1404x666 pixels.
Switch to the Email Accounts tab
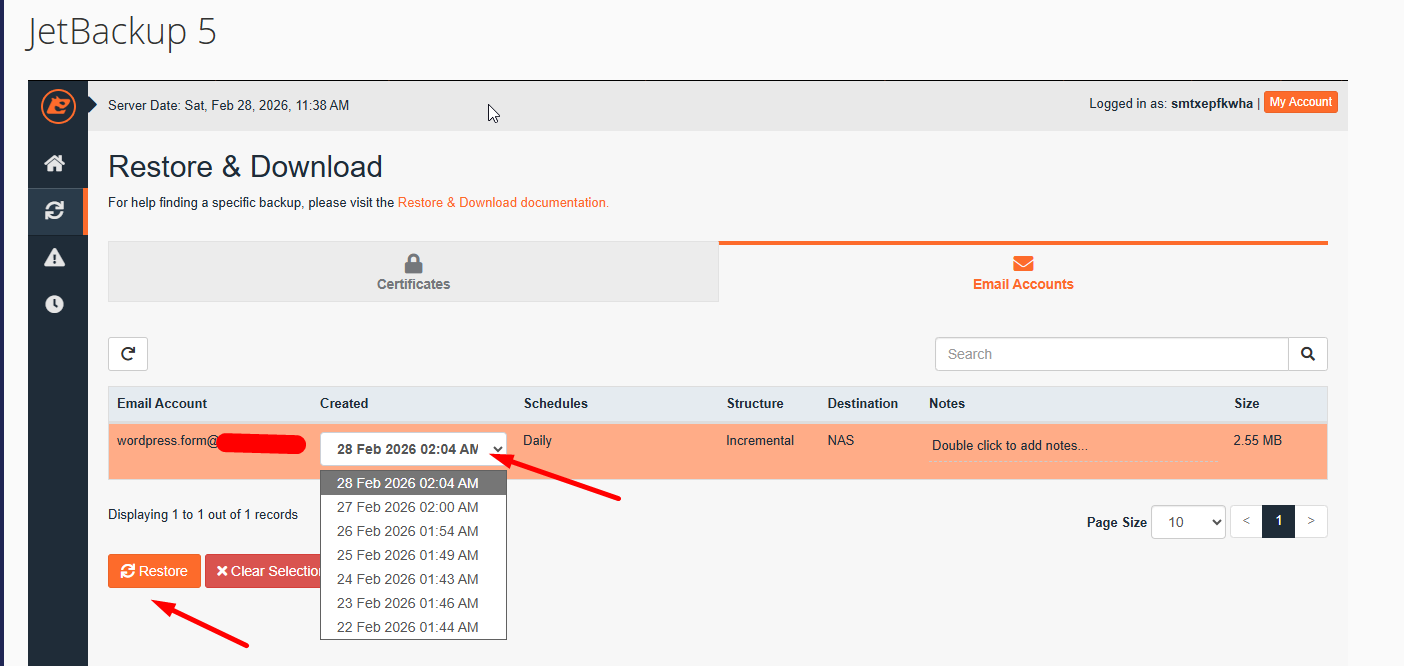coord(1022,272)
